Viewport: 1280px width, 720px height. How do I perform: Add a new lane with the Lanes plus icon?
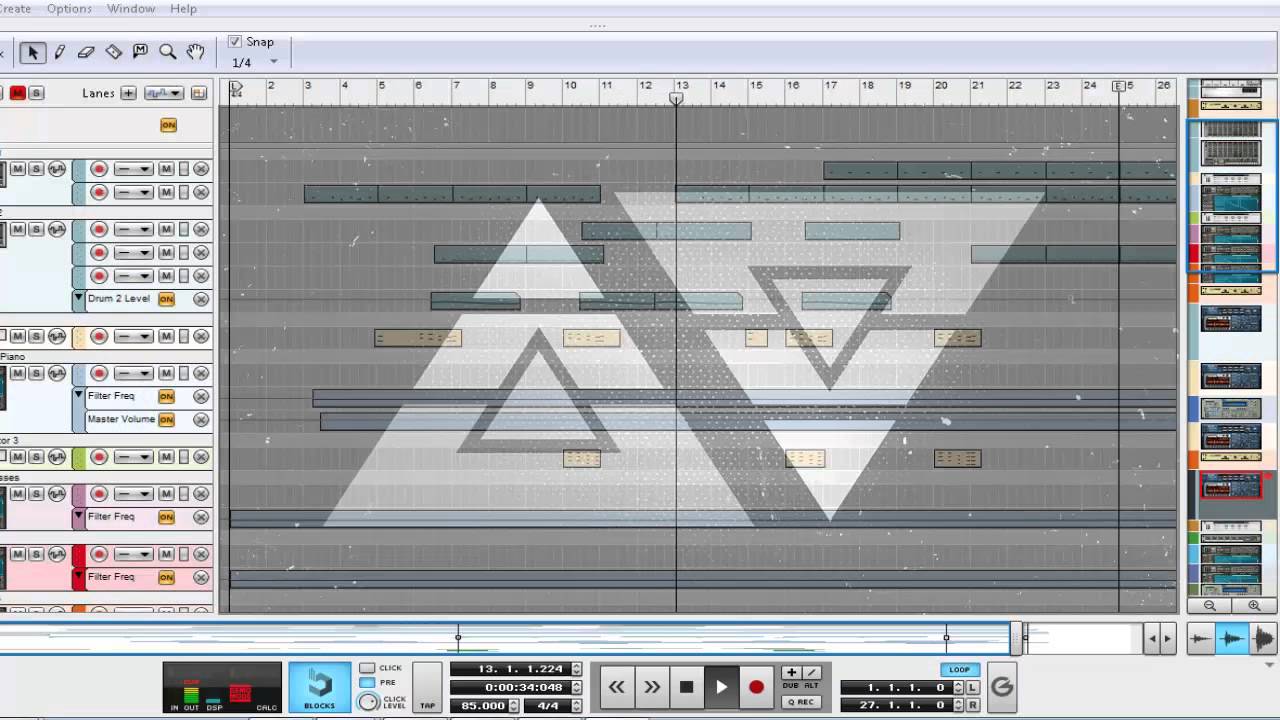point(128,93)
